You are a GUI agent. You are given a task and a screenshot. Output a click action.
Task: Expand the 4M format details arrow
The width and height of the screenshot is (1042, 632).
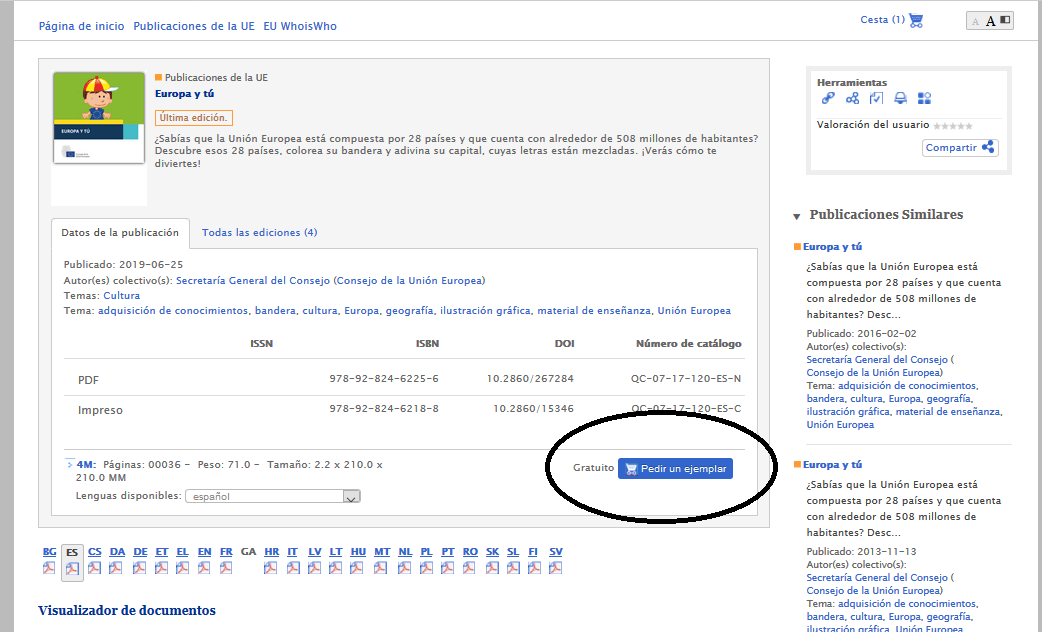tap(70, 465)
